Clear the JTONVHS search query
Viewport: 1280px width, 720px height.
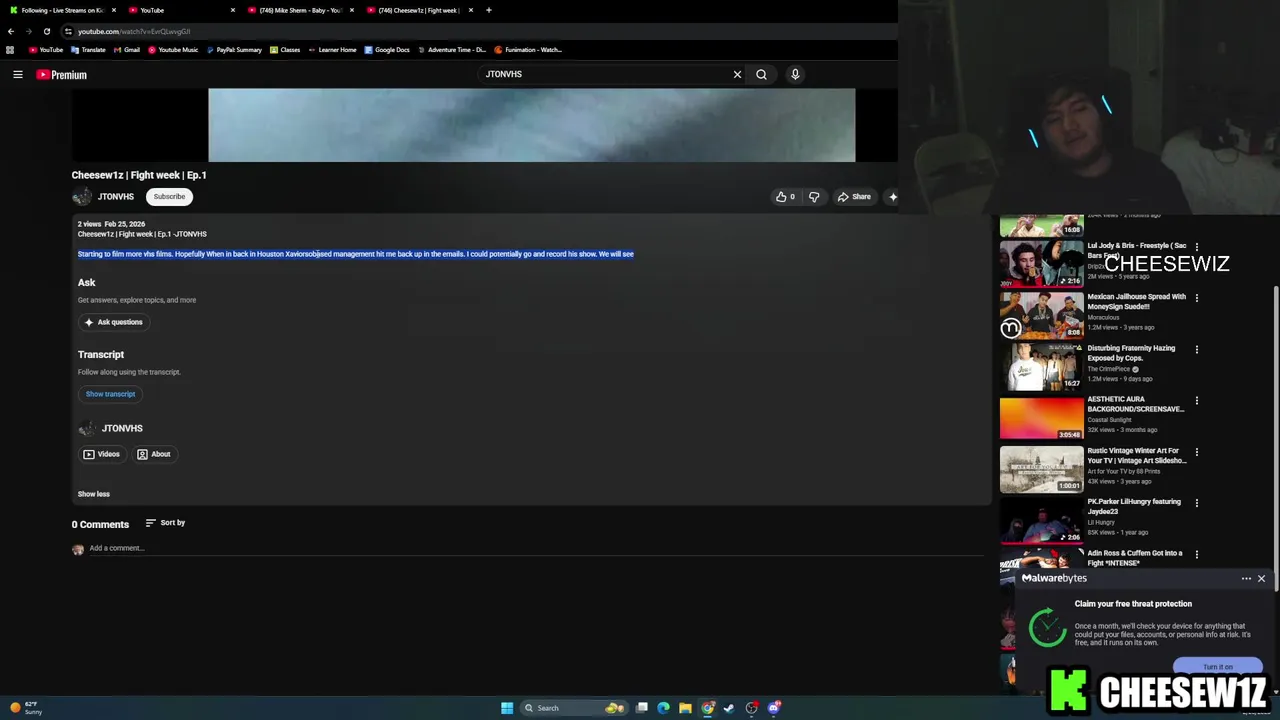[737, 74]
